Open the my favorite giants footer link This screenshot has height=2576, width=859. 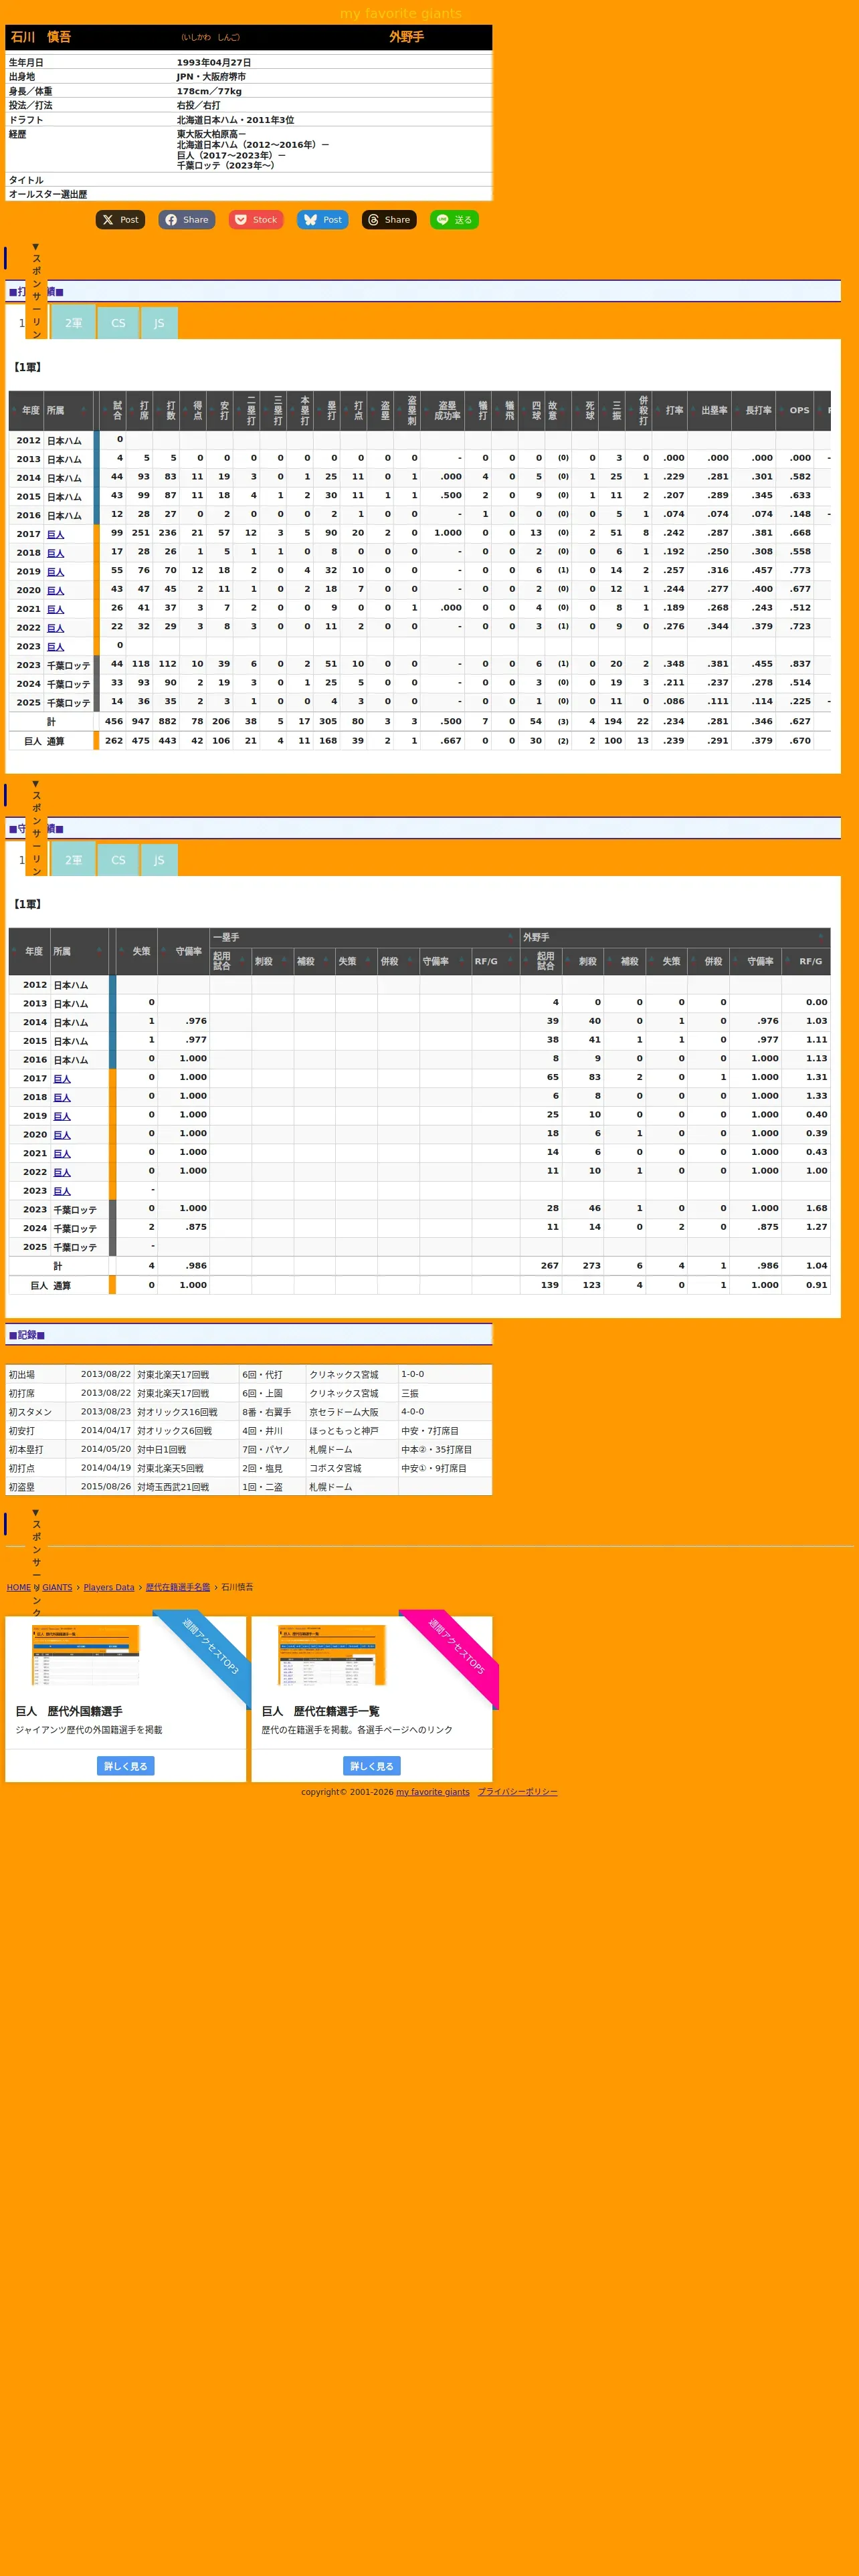click(433, 1793)
